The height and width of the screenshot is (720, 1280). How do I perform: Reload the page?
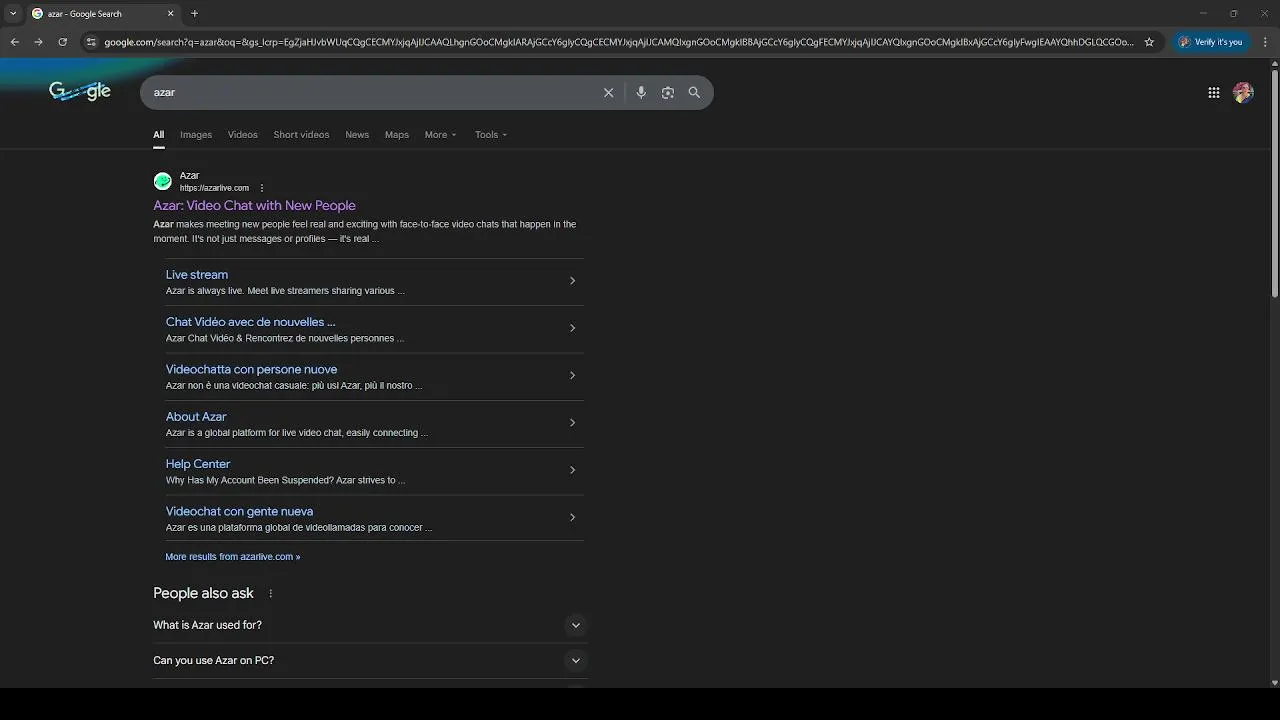[62, 42]
